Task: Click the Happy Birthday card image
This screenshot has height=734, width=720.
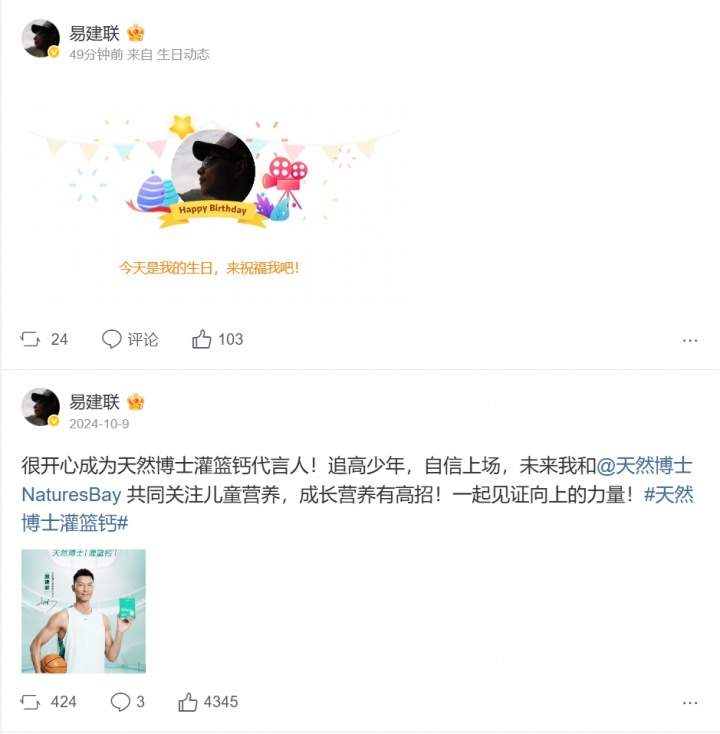Action: click(x=211, y=199)
